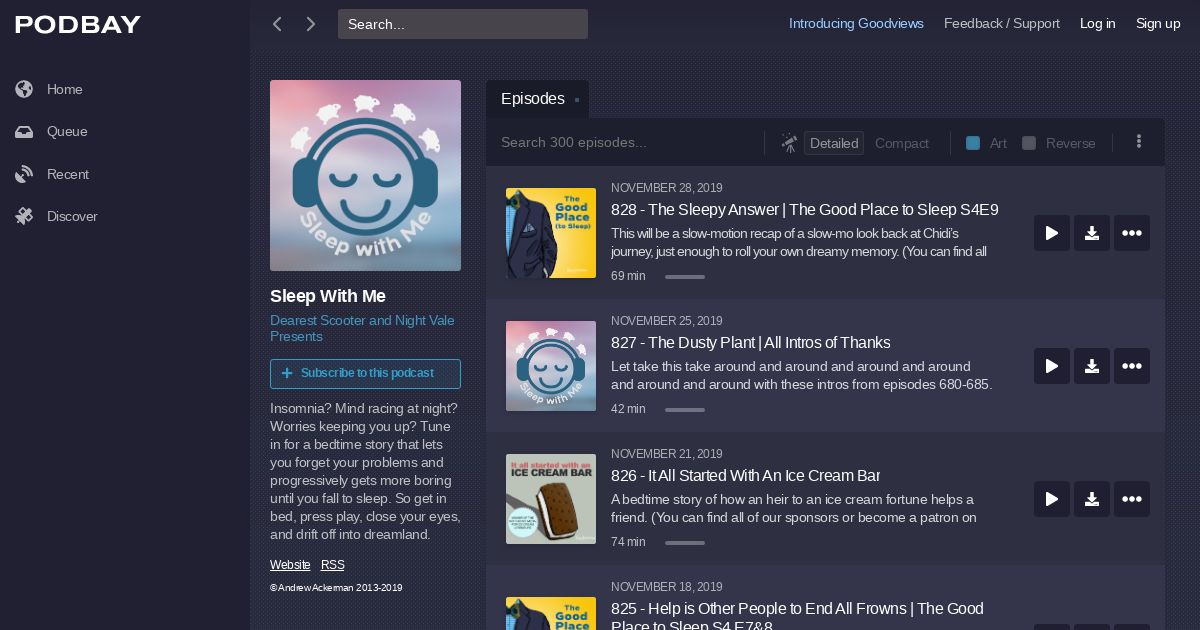Image resolution: width=1200 pixels, height=630 pixels.
Task: Download episode 828 The Sleepy Answer
Action: tap(1092, 233)
